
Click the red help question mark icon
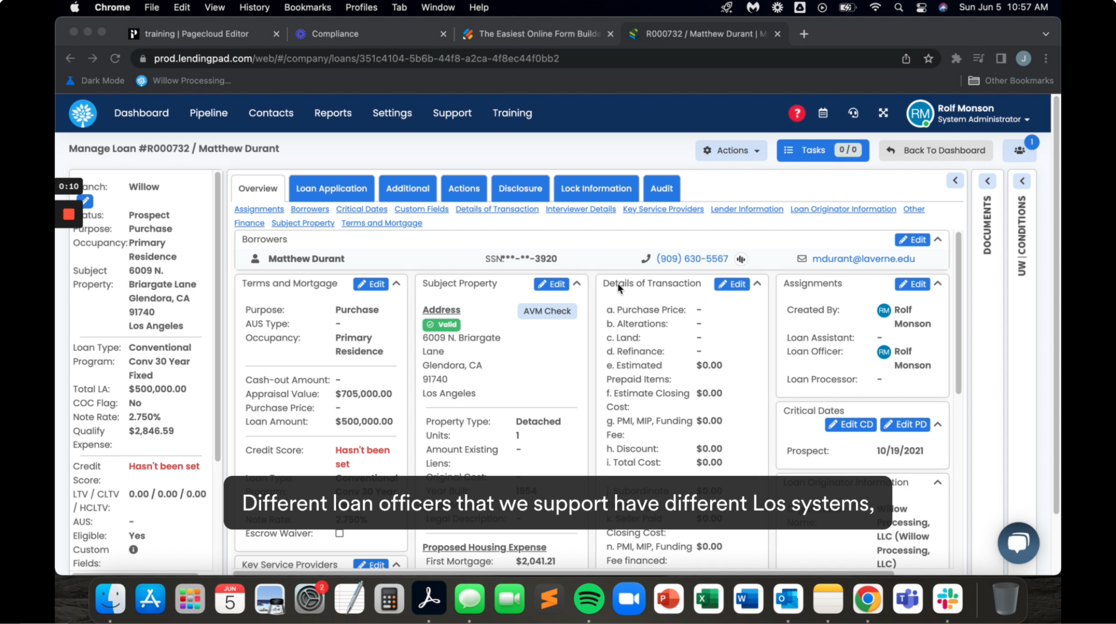pos(796,113)
